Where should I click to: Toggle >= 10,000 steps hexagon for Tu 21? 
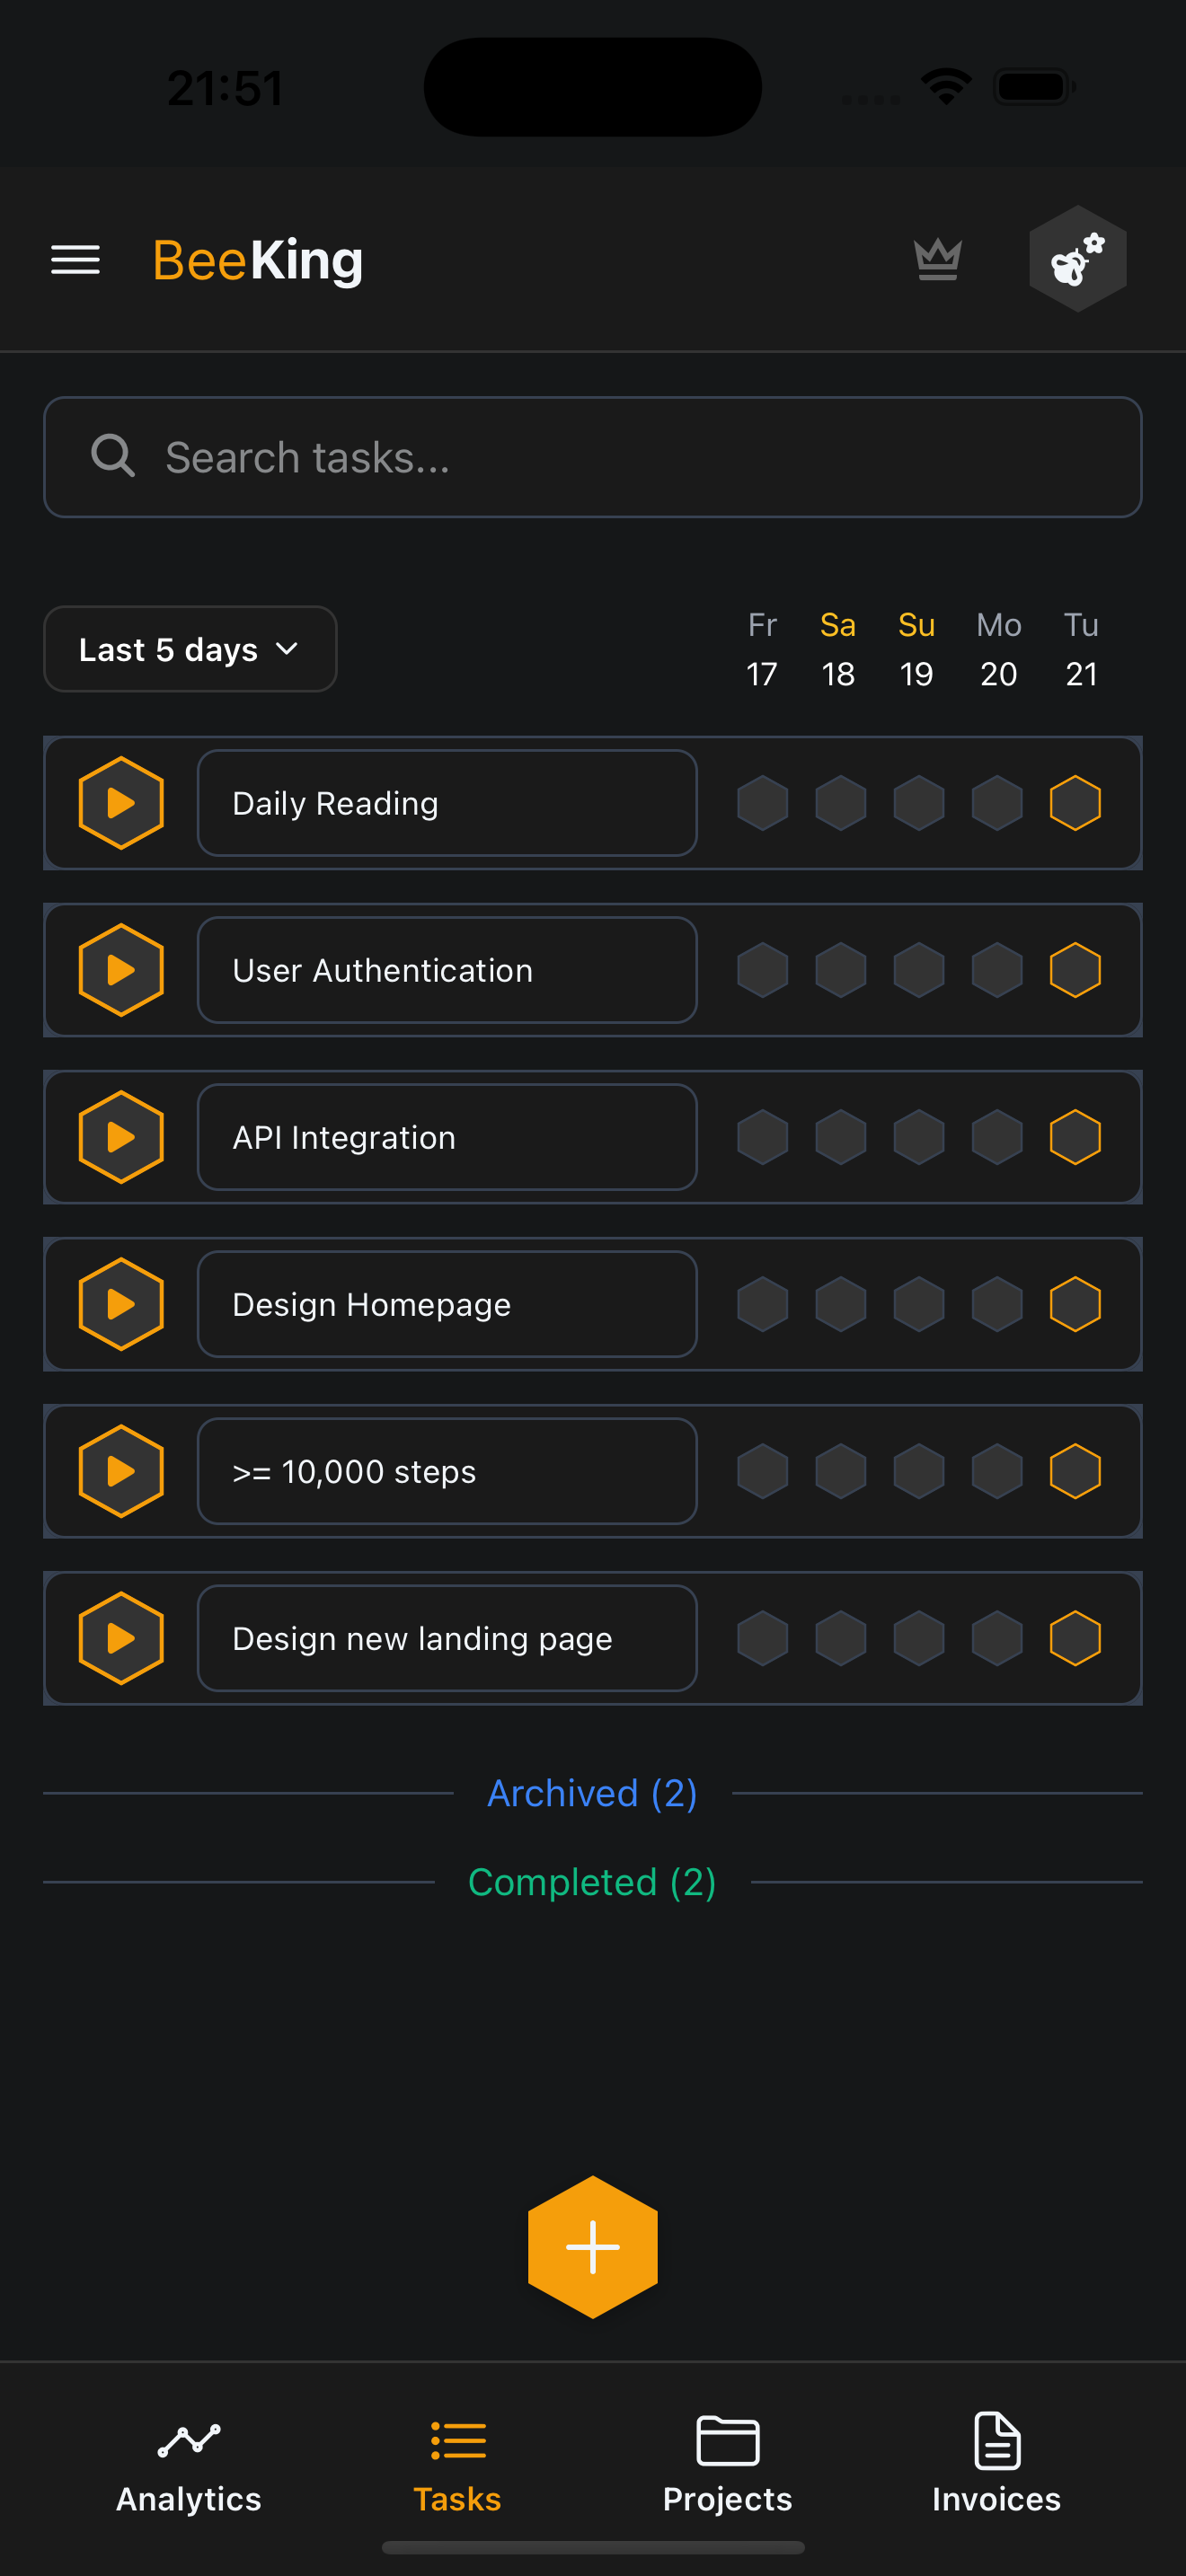[1075, 1471]
